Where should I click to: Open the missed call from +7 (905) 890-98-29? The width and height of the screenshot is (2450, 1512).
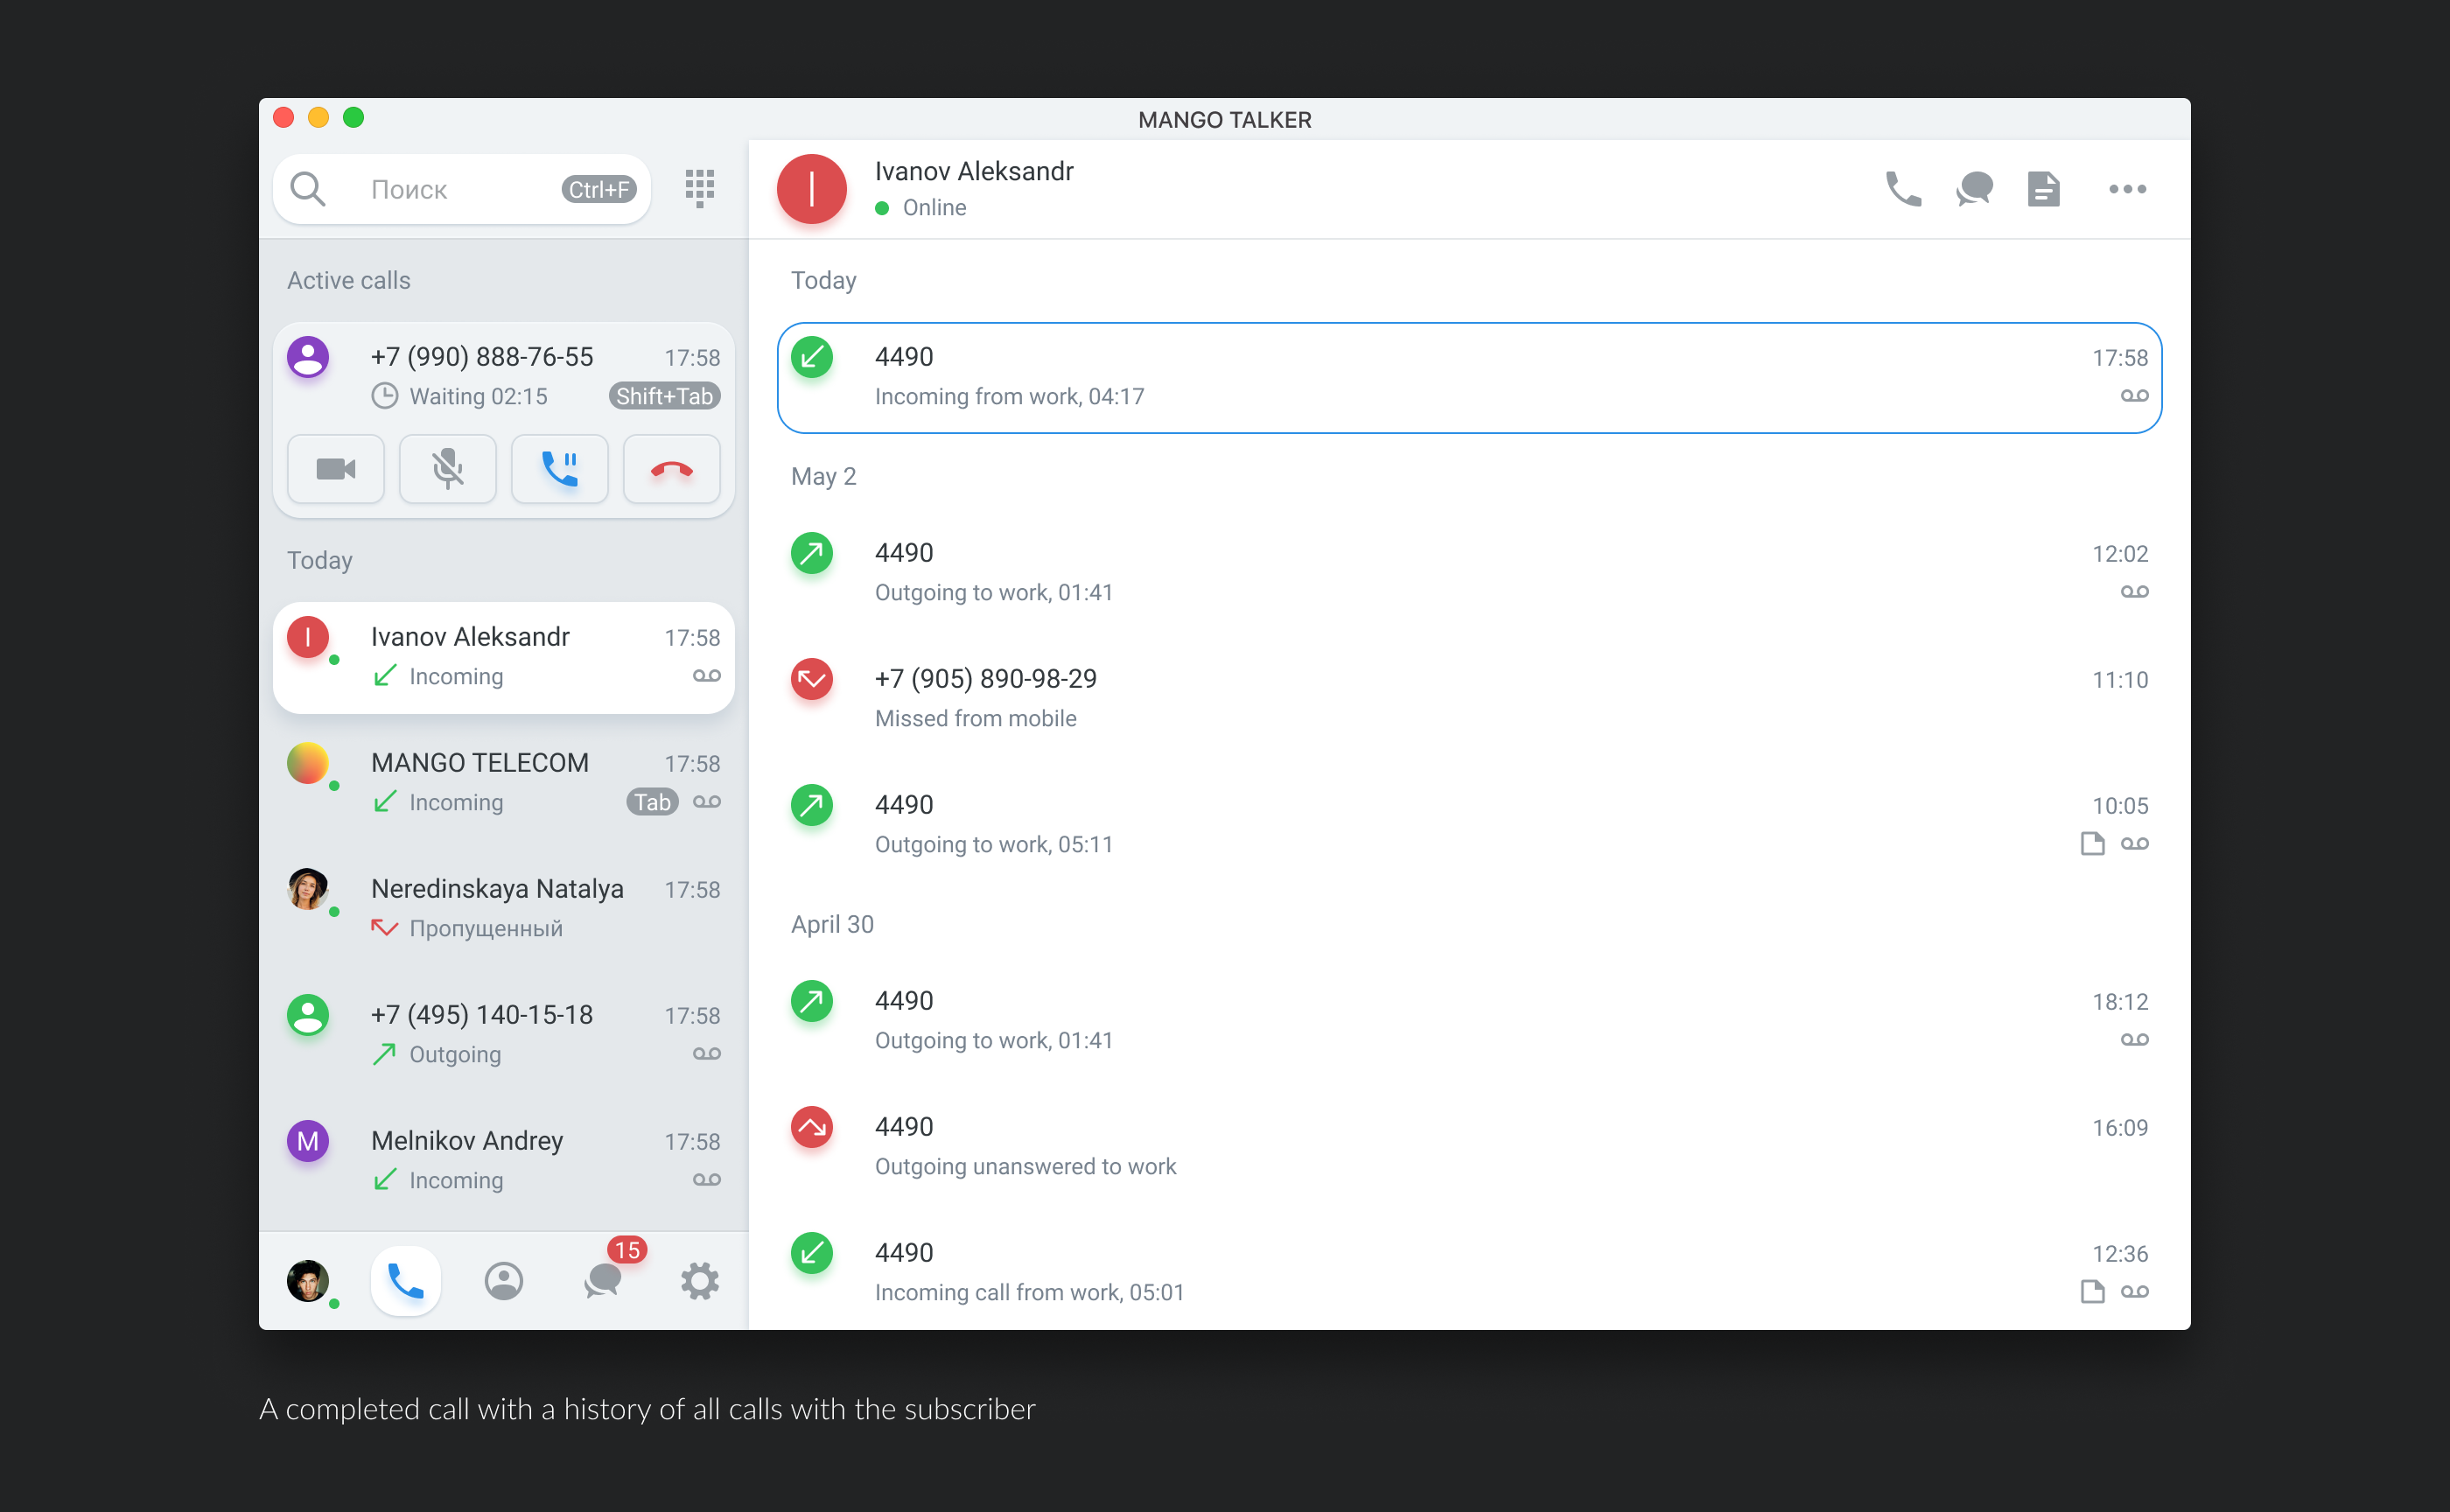1469,699
